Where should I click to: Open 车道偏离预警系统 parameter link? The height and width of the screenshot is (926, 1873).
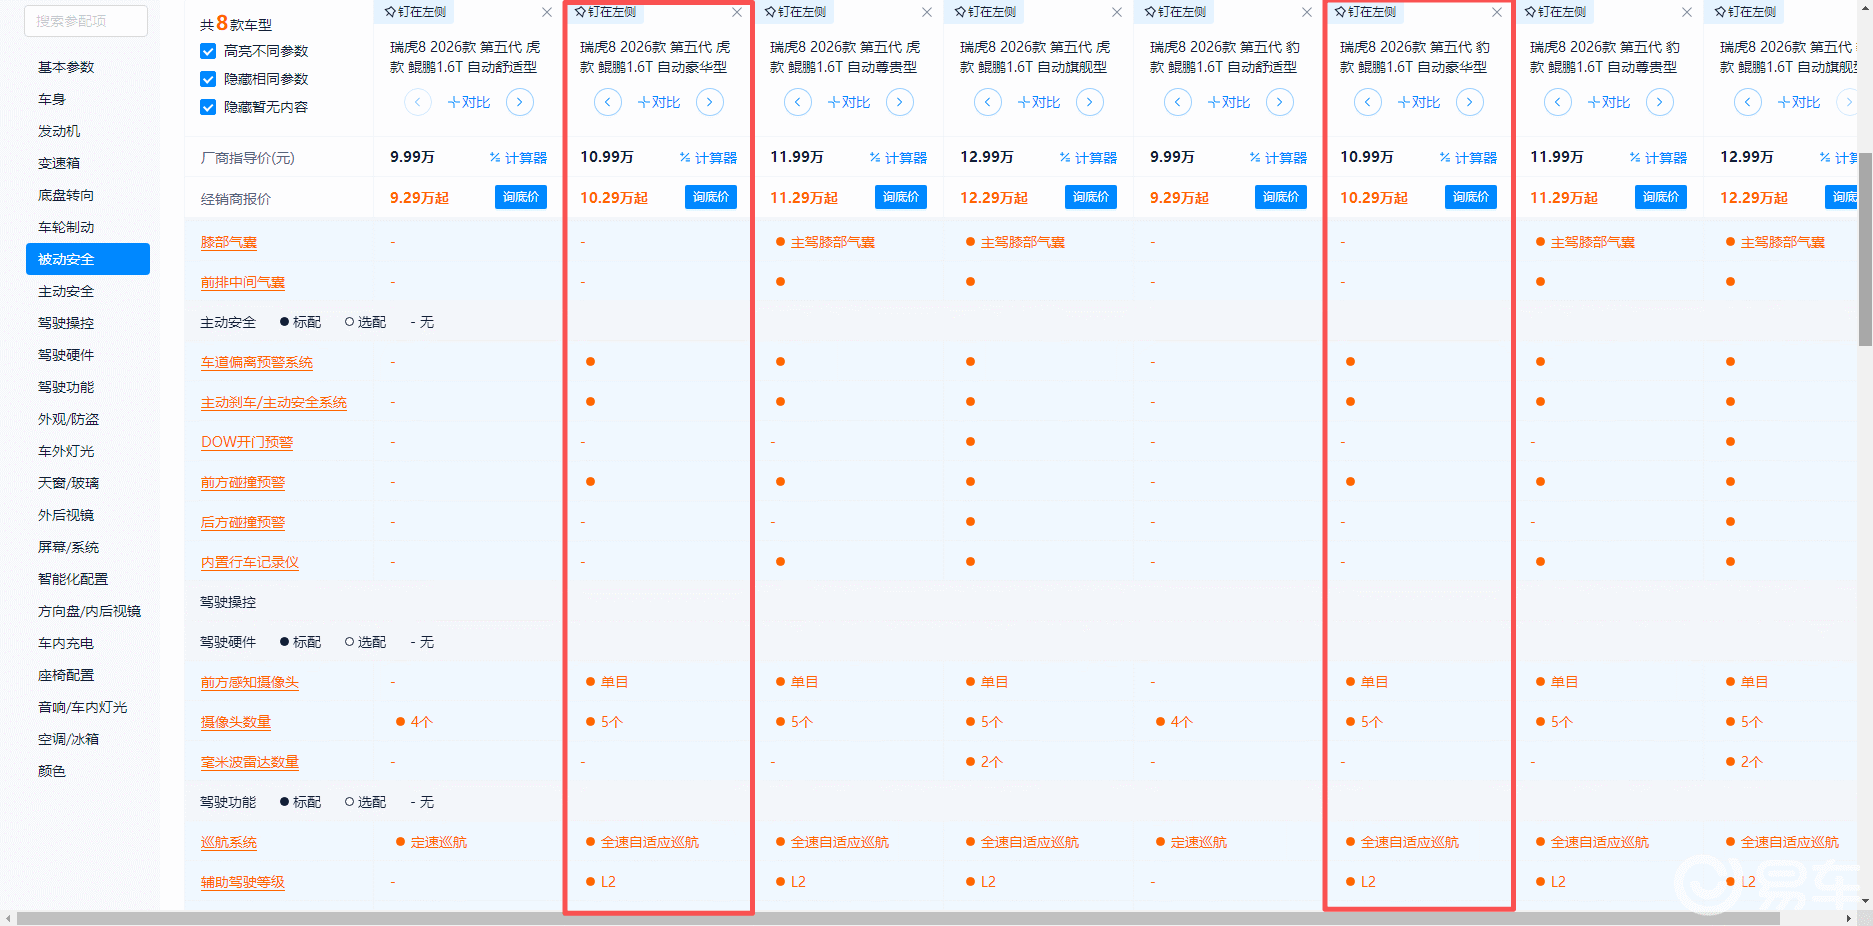[256, 362]
